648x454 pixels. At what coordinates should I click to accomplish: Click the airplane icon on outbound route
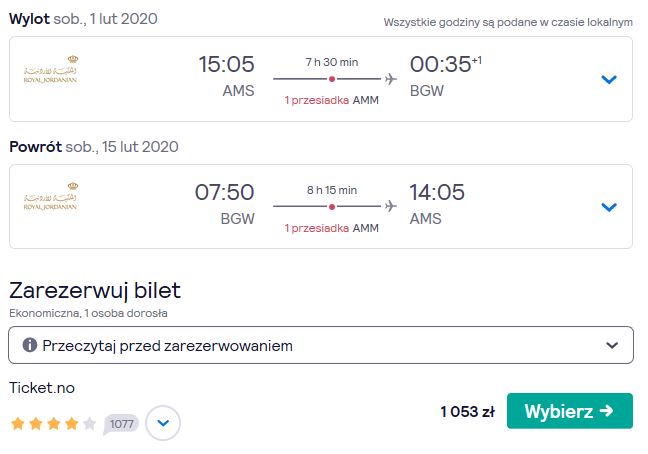click(x=391, y=79)
